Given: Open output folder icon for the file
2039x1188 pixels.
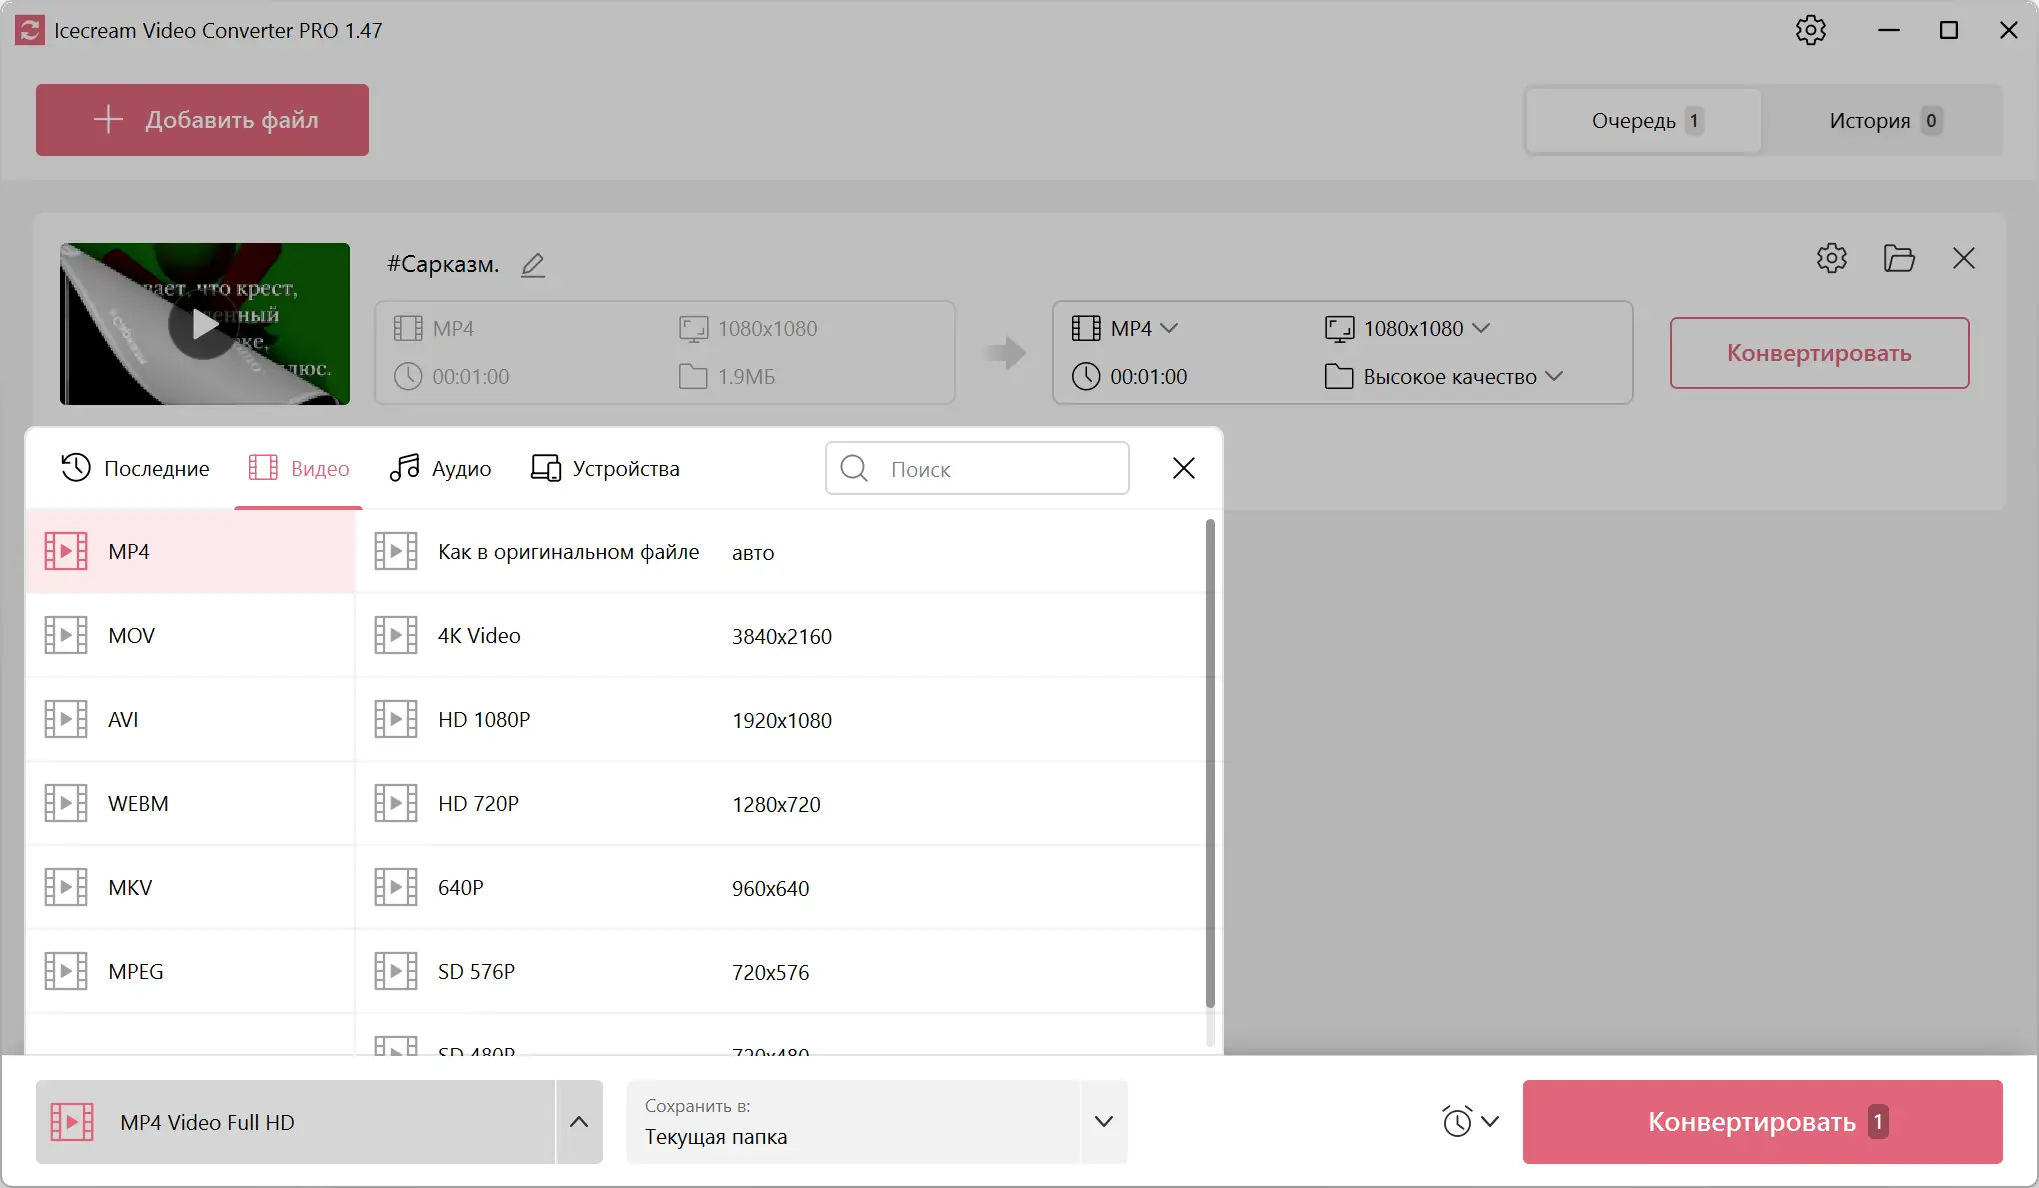Looking at the screenshot, I should coord(1898,258).
